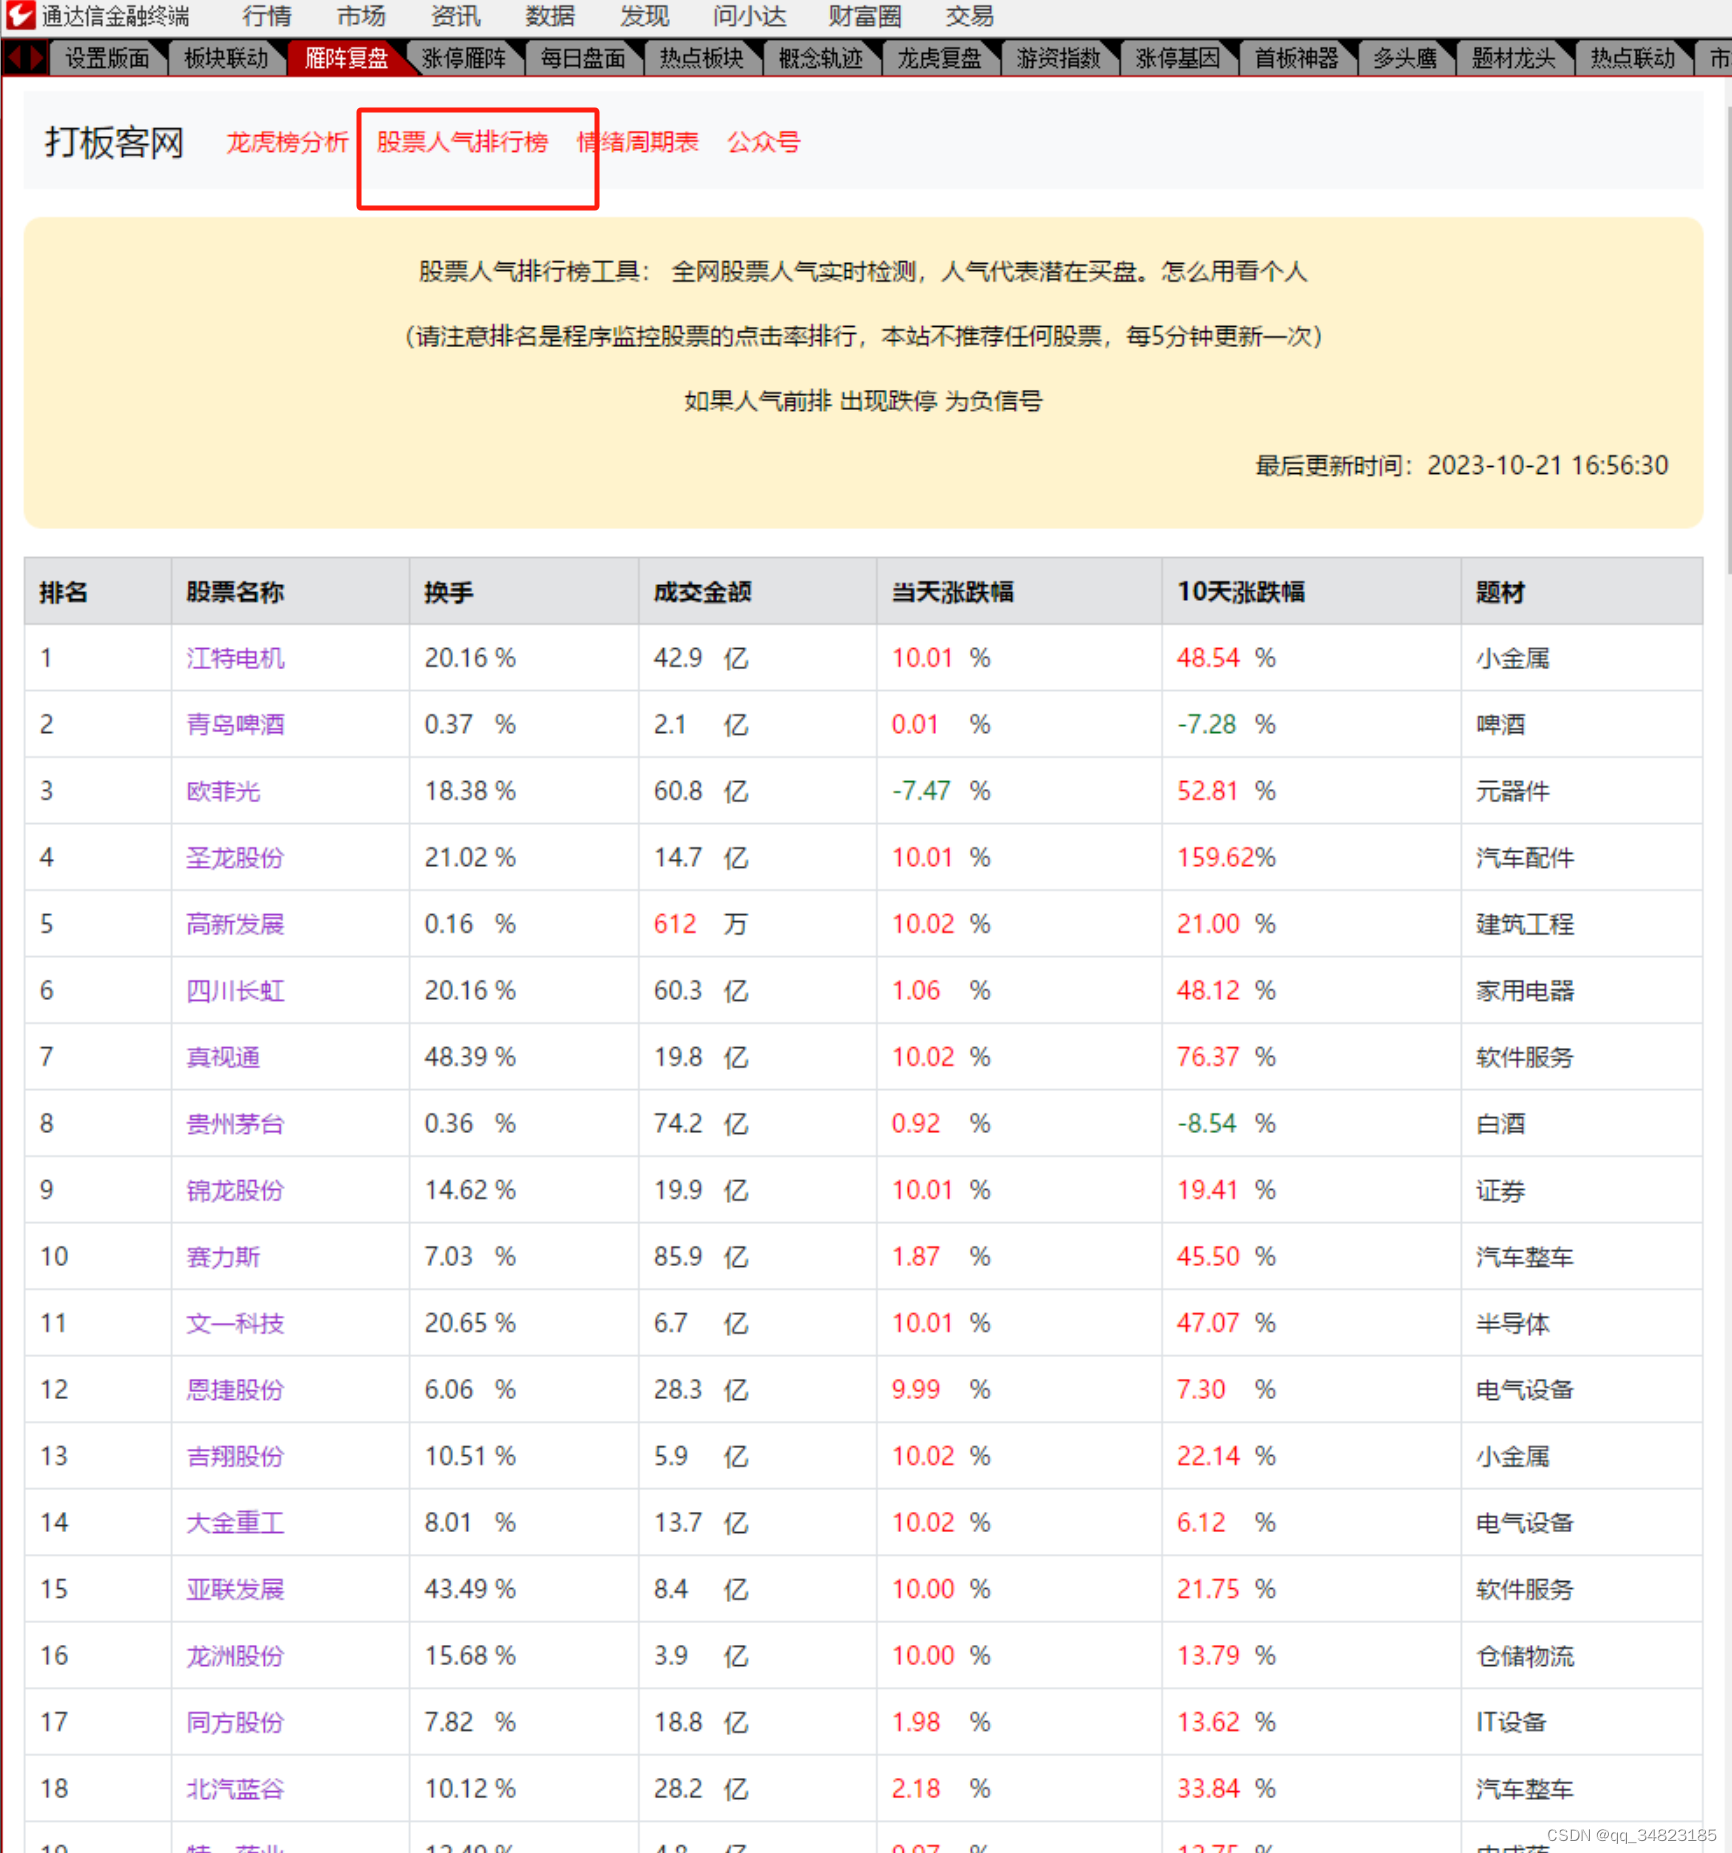This screenshot has width=1732, height=1853.
Task: Open stock 亚联发展
Action: click(235, 1589)
